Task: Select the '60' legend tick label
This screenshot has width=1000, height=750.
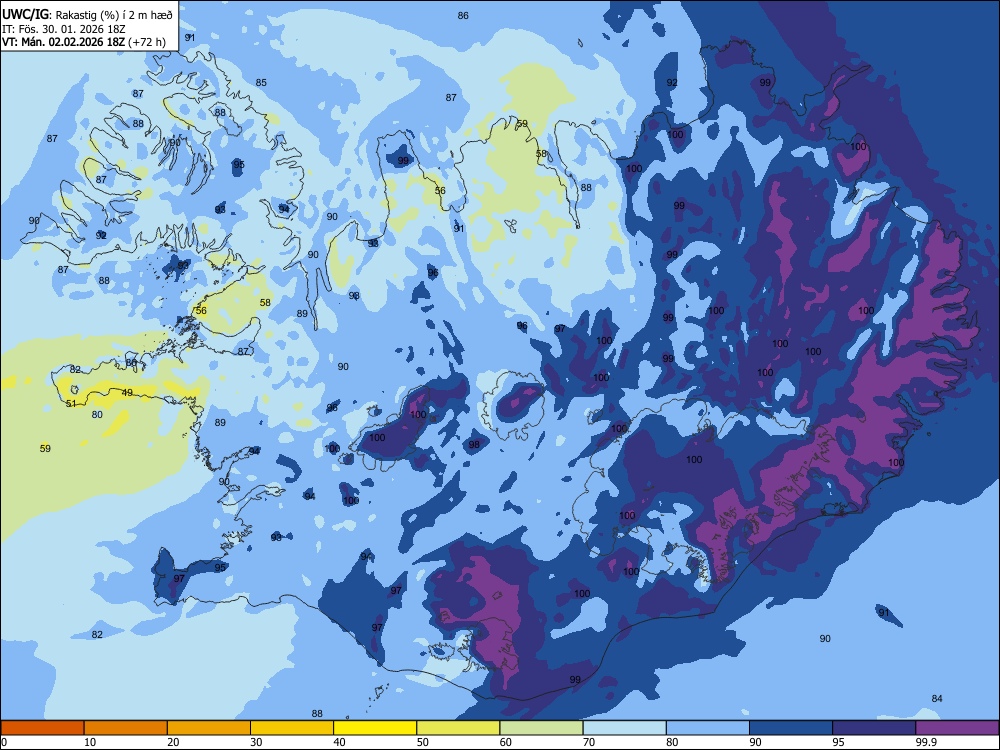Action: click(x=506, y=742)
